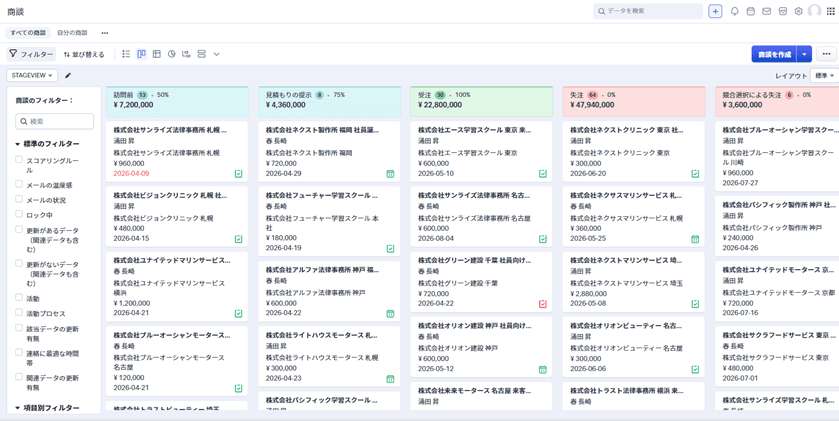The width and height of the screenshot is (839, 421).
Task: Open the STAGEVIEW dropdown
Action: pos(32,76)
